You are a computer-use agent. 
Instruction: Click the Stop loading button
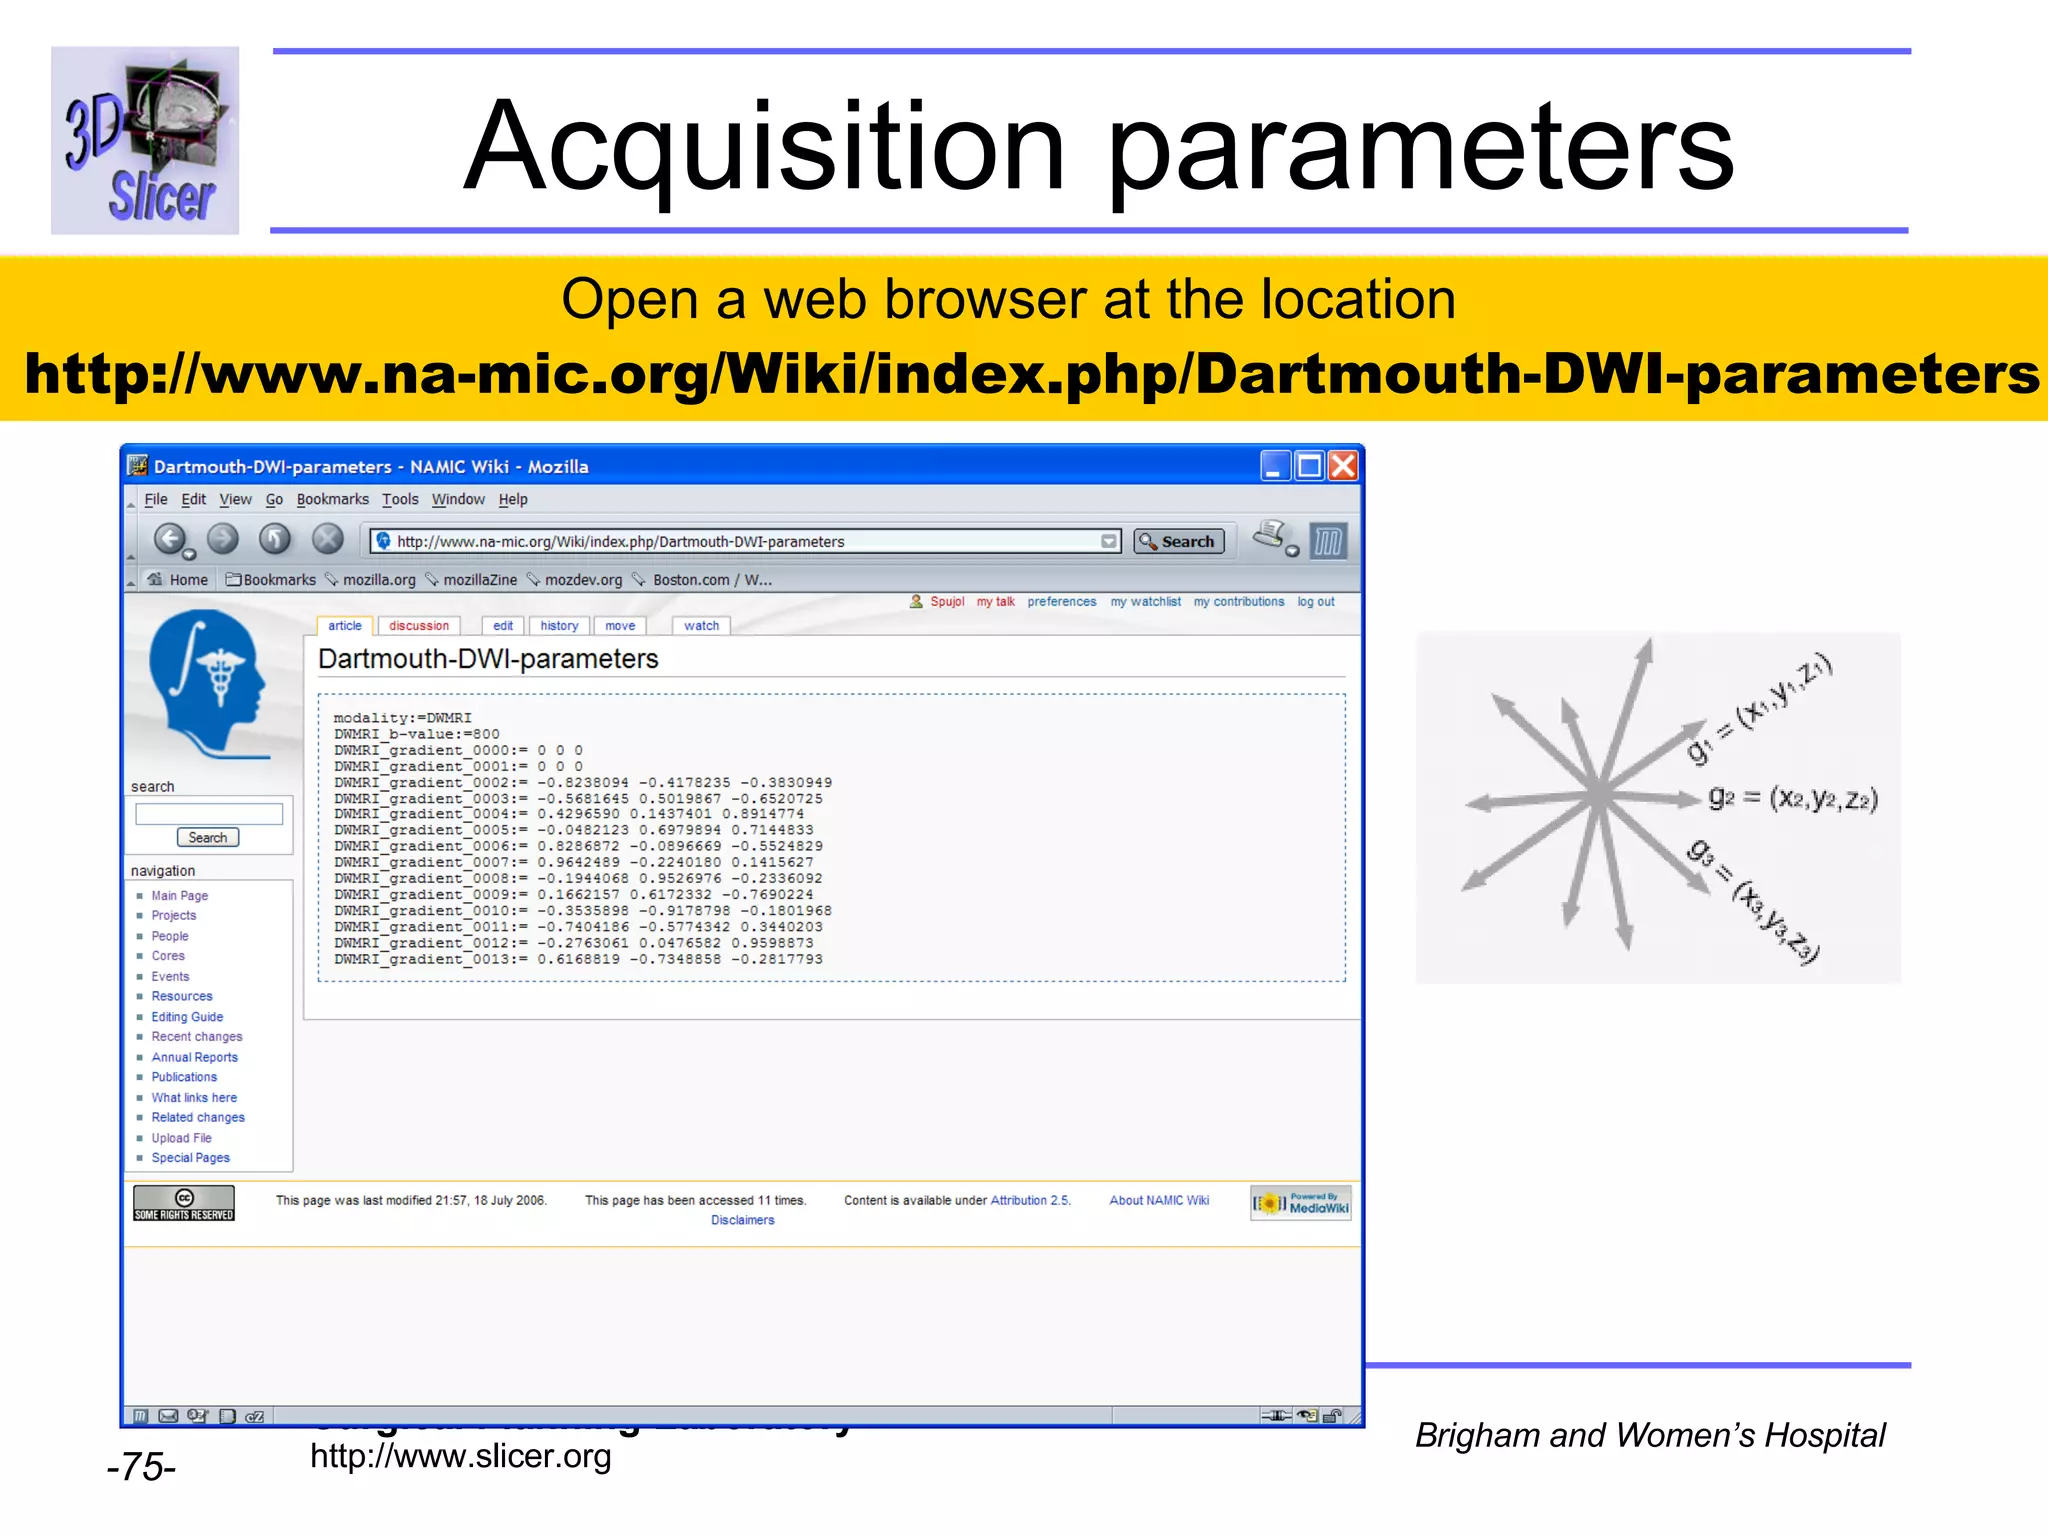tap(328, 539)
